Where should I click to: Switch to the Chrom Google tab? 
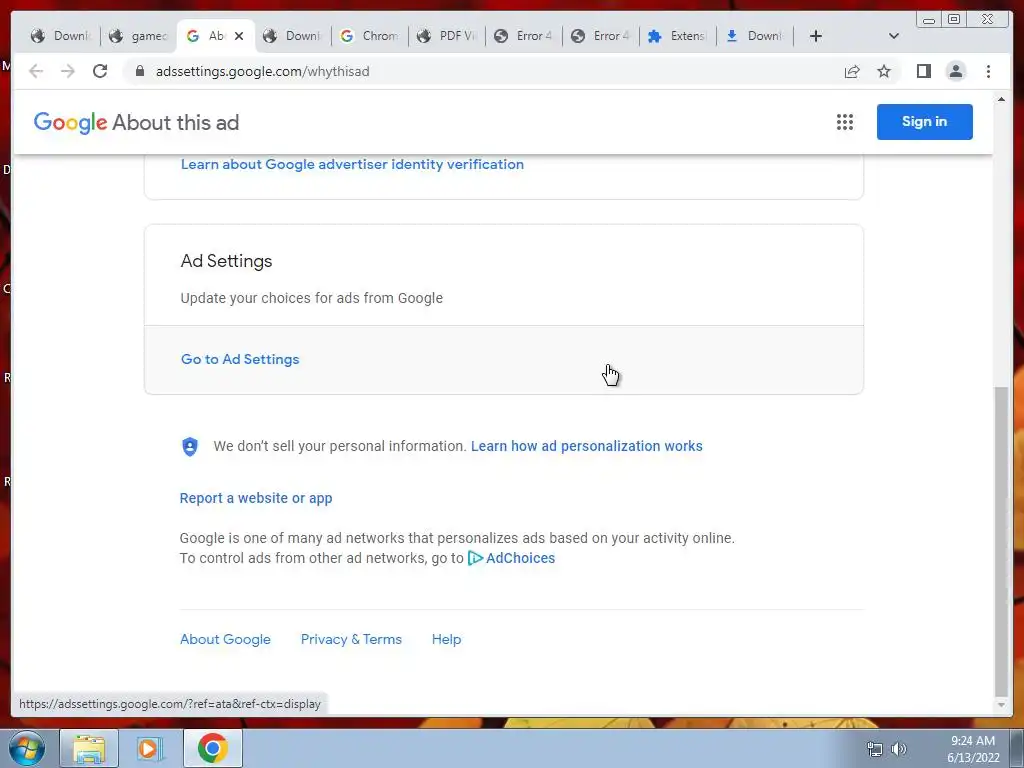tap(369, 36)
